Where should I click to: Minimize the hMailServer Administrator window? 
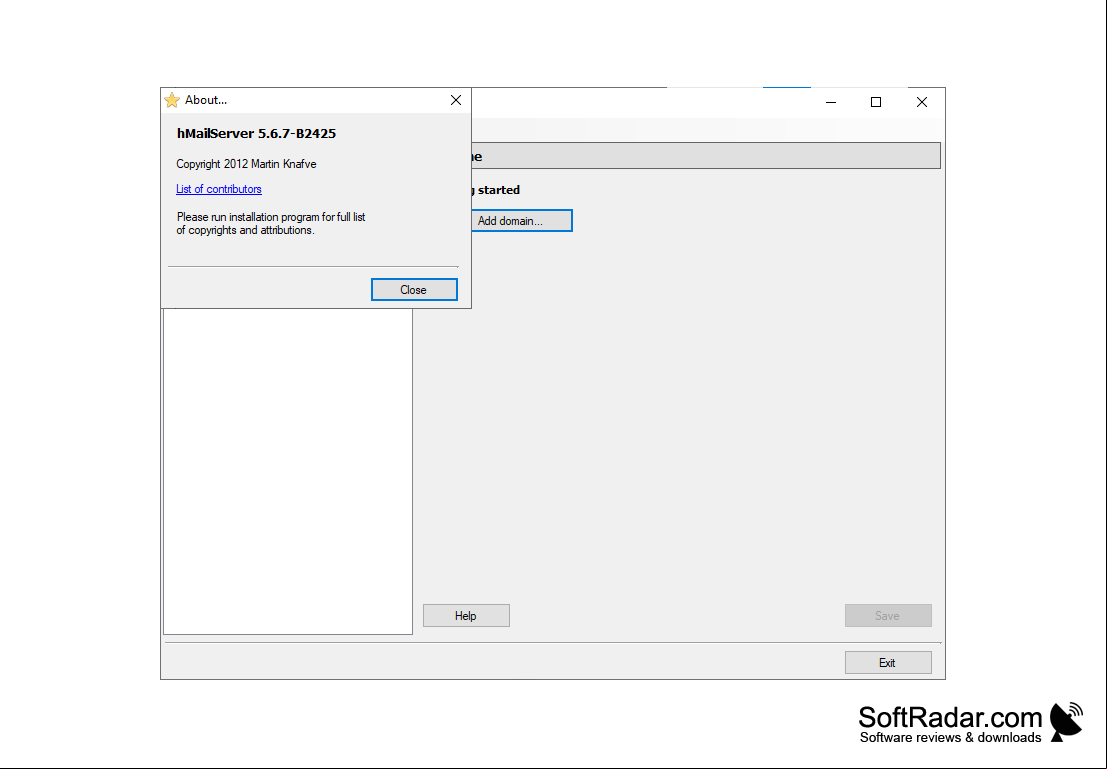(831, 102)
